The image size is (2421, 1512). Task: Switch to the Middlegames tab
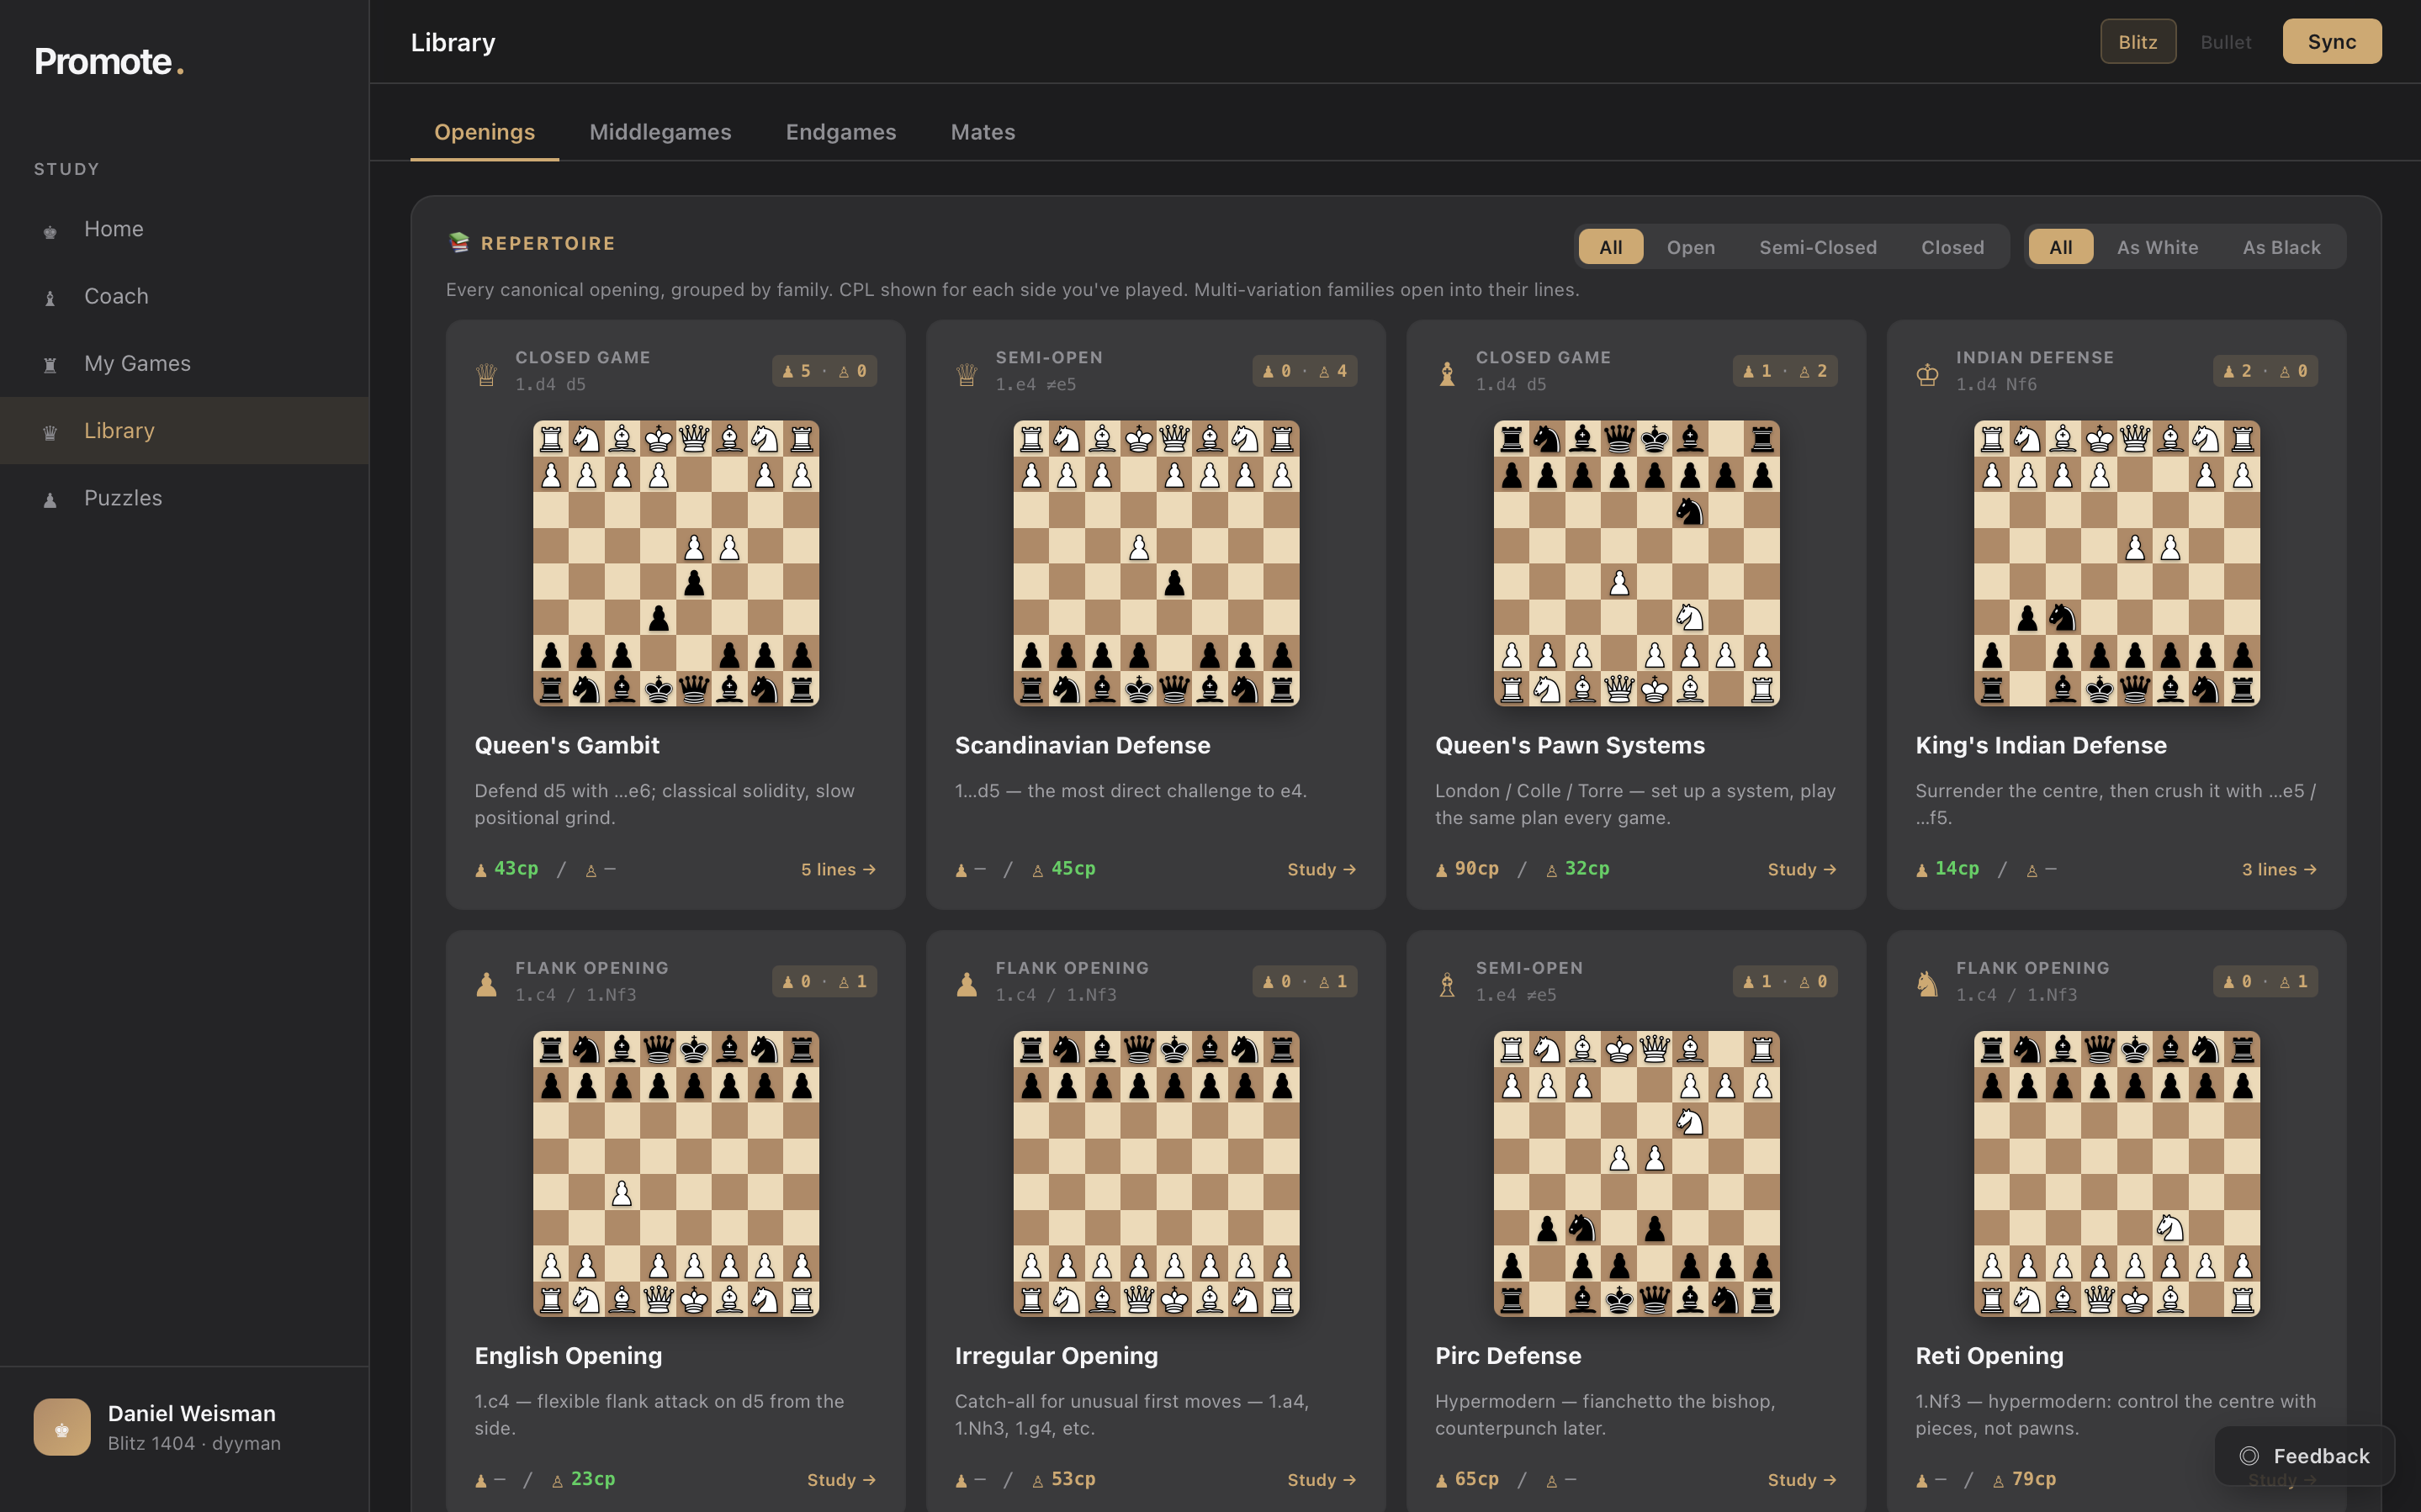(x=660, y=131)
